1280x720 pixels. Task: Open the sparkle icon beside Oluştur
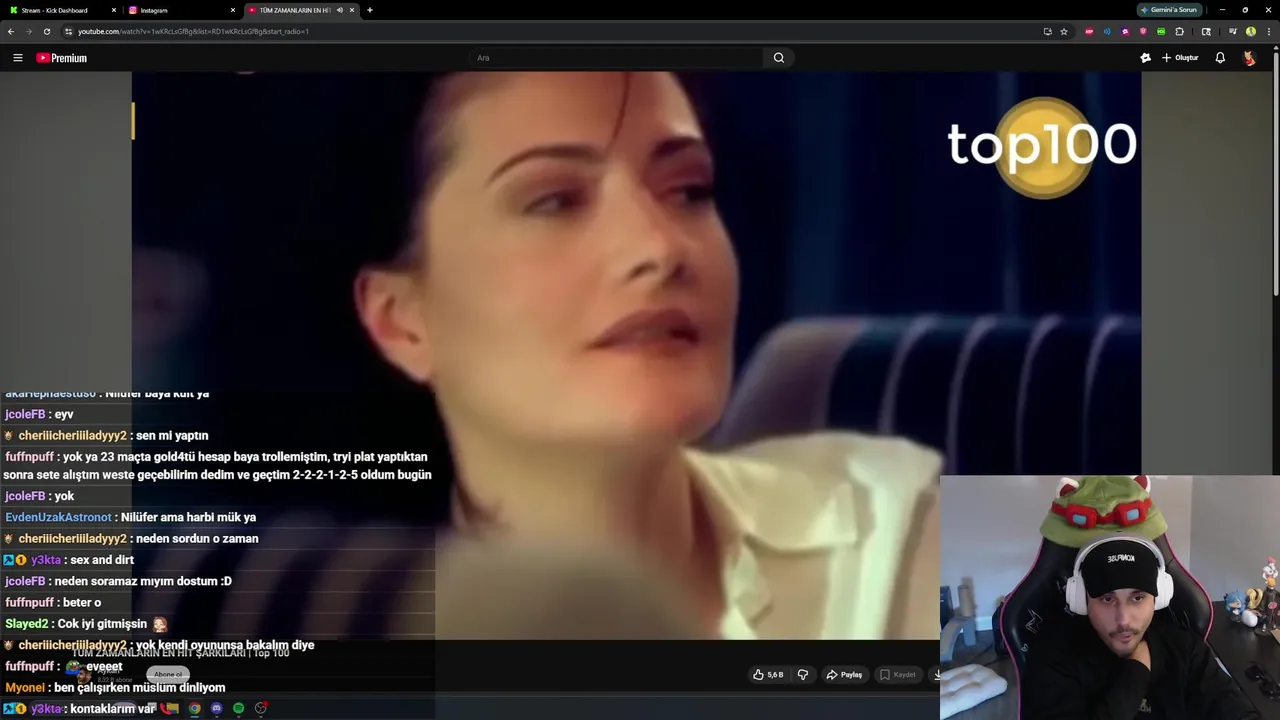pos(1145,58)
